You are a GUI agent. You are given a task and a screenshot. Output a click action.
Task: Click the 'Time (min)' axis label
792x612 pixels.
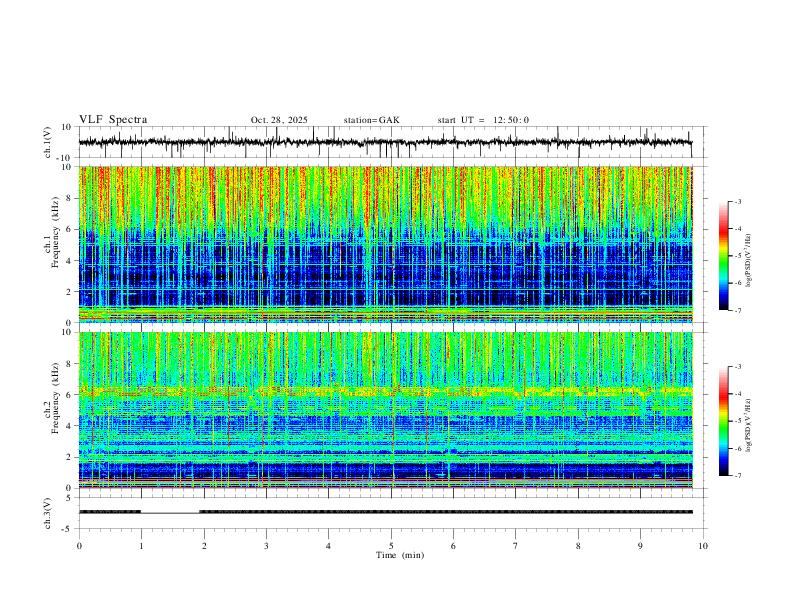[400, 555]
